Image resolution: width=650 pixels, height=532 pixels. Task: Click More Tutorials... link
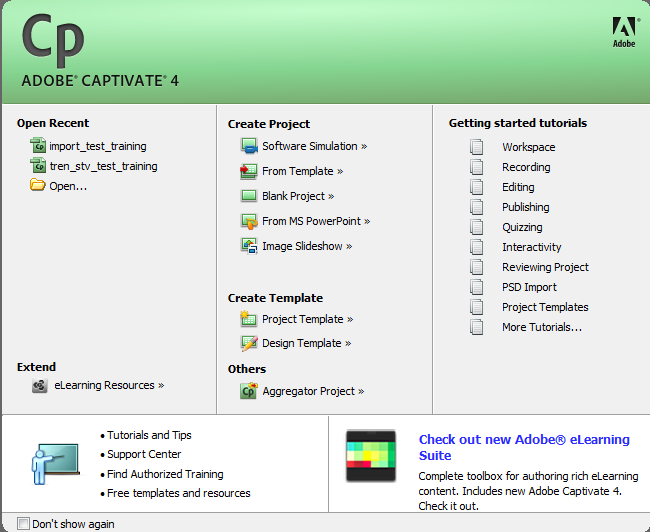[x=542, y=327]
